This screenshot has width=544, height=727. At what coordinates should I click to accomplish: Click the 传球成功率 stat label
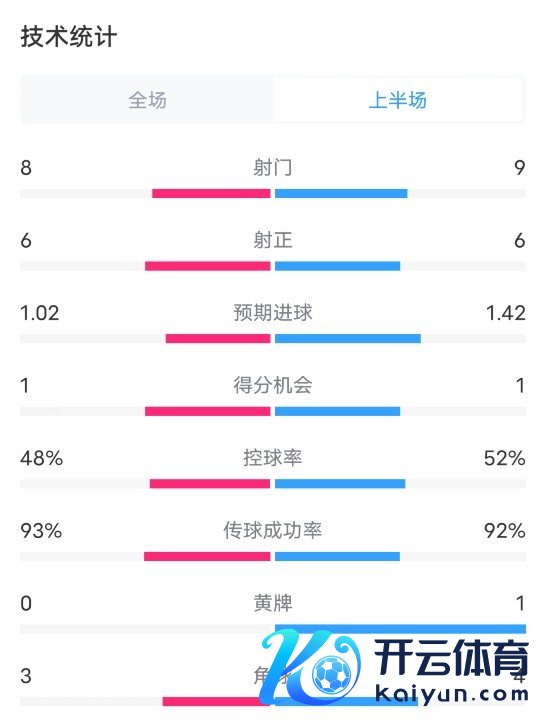point(273,530)
